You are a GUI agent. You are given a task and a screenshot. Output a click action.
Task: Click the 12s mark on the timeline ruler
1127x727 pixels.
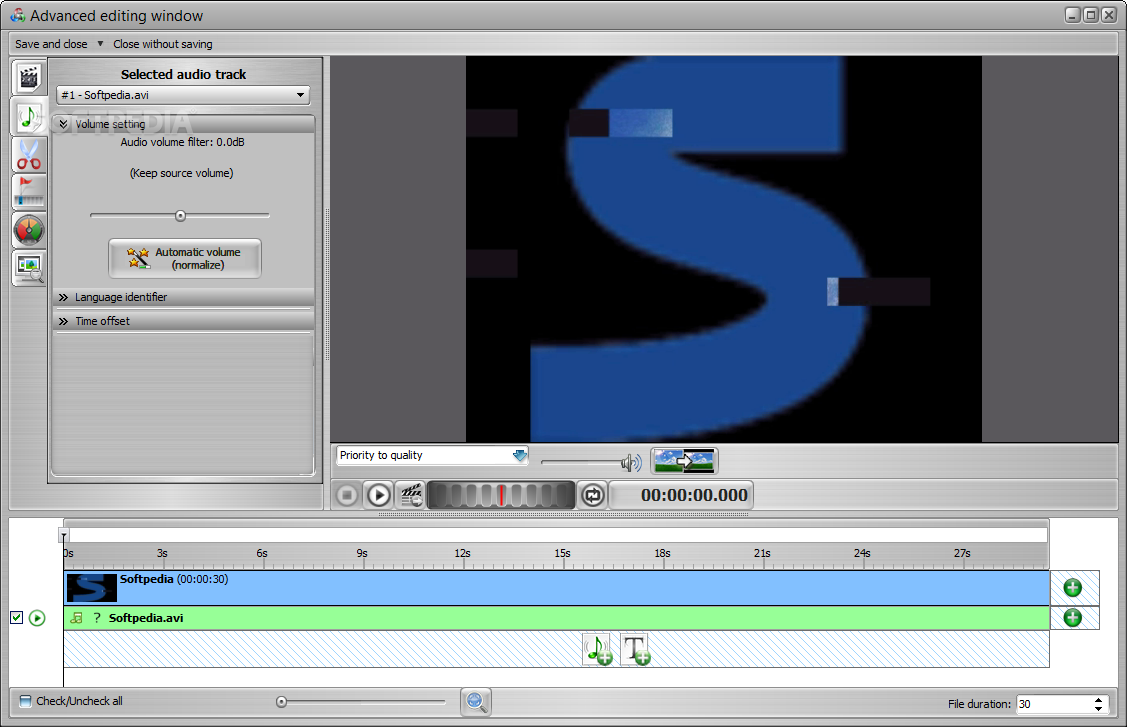click(462, 553)
